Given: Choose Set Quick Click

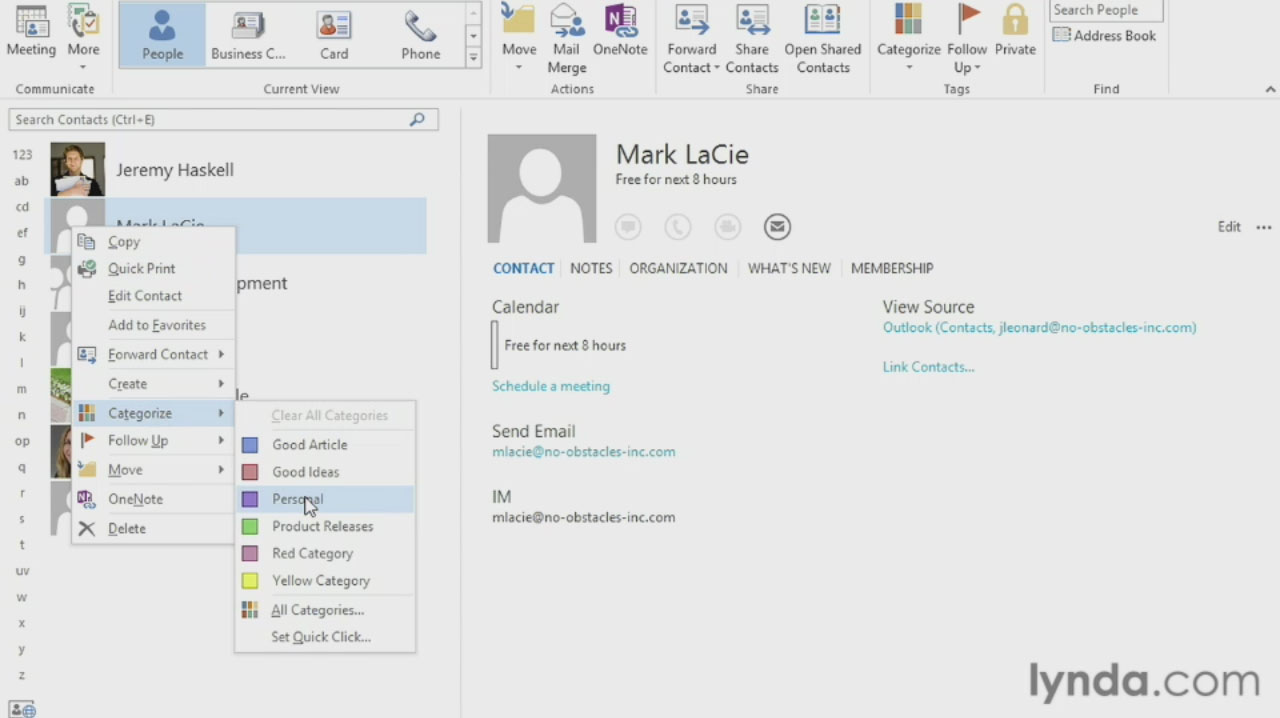Looking at the screenshot, I should coord(325,637).
